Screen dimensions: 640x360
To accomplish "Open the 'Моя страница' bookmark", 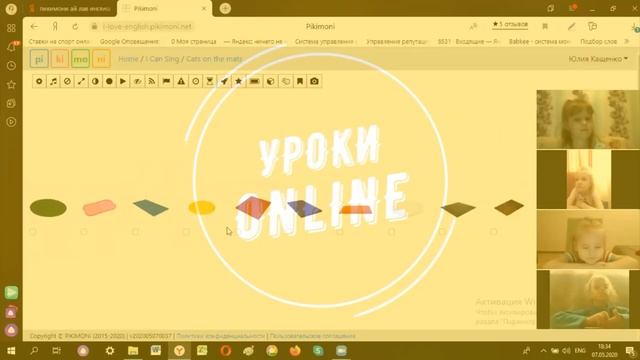I will coord(193,42).
